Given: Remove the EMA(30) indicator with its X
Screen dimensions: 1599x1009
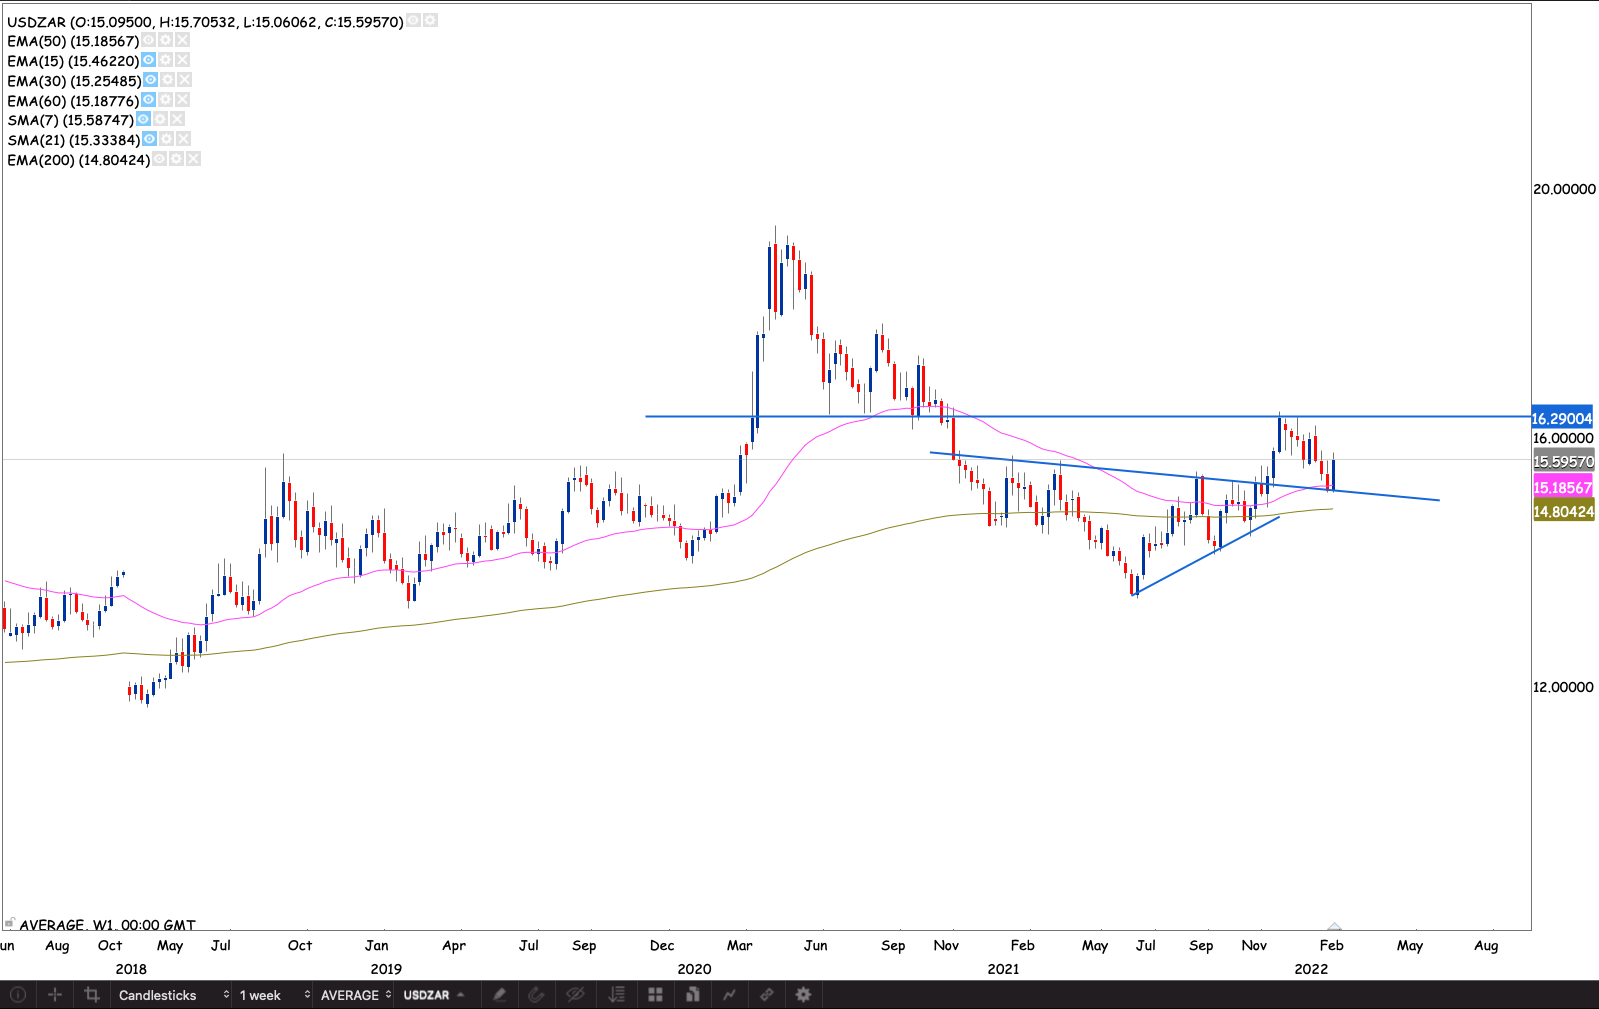Looking at the screenshot, I should (184, 81).
